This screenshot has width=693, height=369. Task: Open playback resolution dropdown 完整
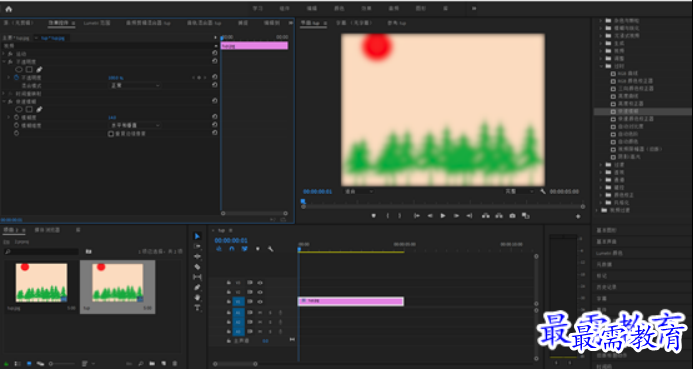coord(520,191)
